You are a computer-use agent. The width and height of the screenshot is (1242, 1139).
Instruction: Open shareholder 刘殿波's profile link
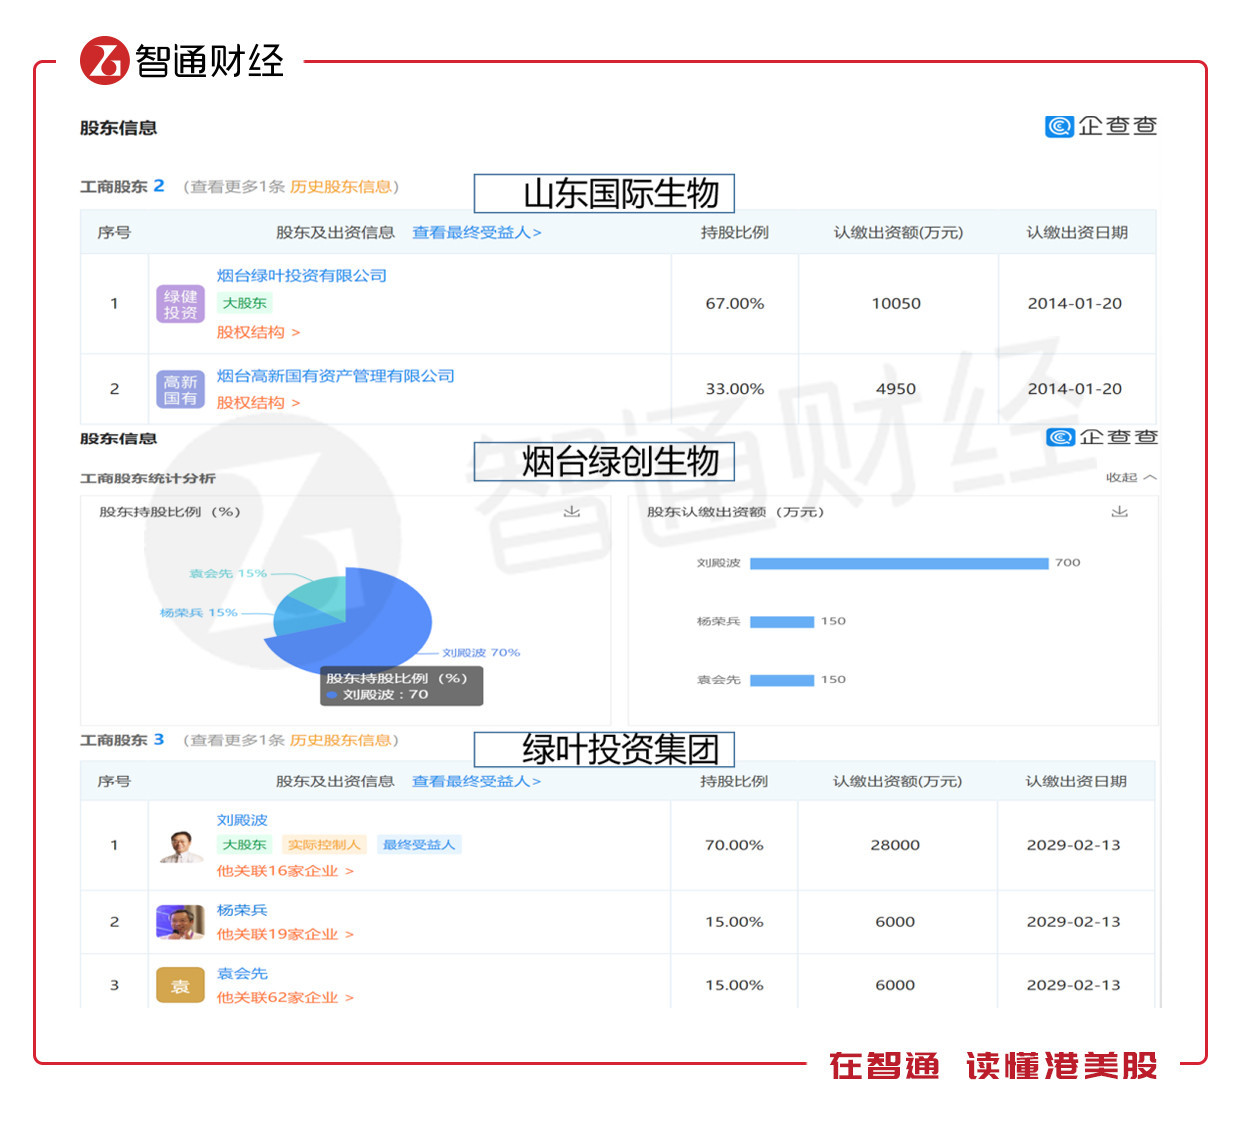pyautogui.click(x=242, y=820)
